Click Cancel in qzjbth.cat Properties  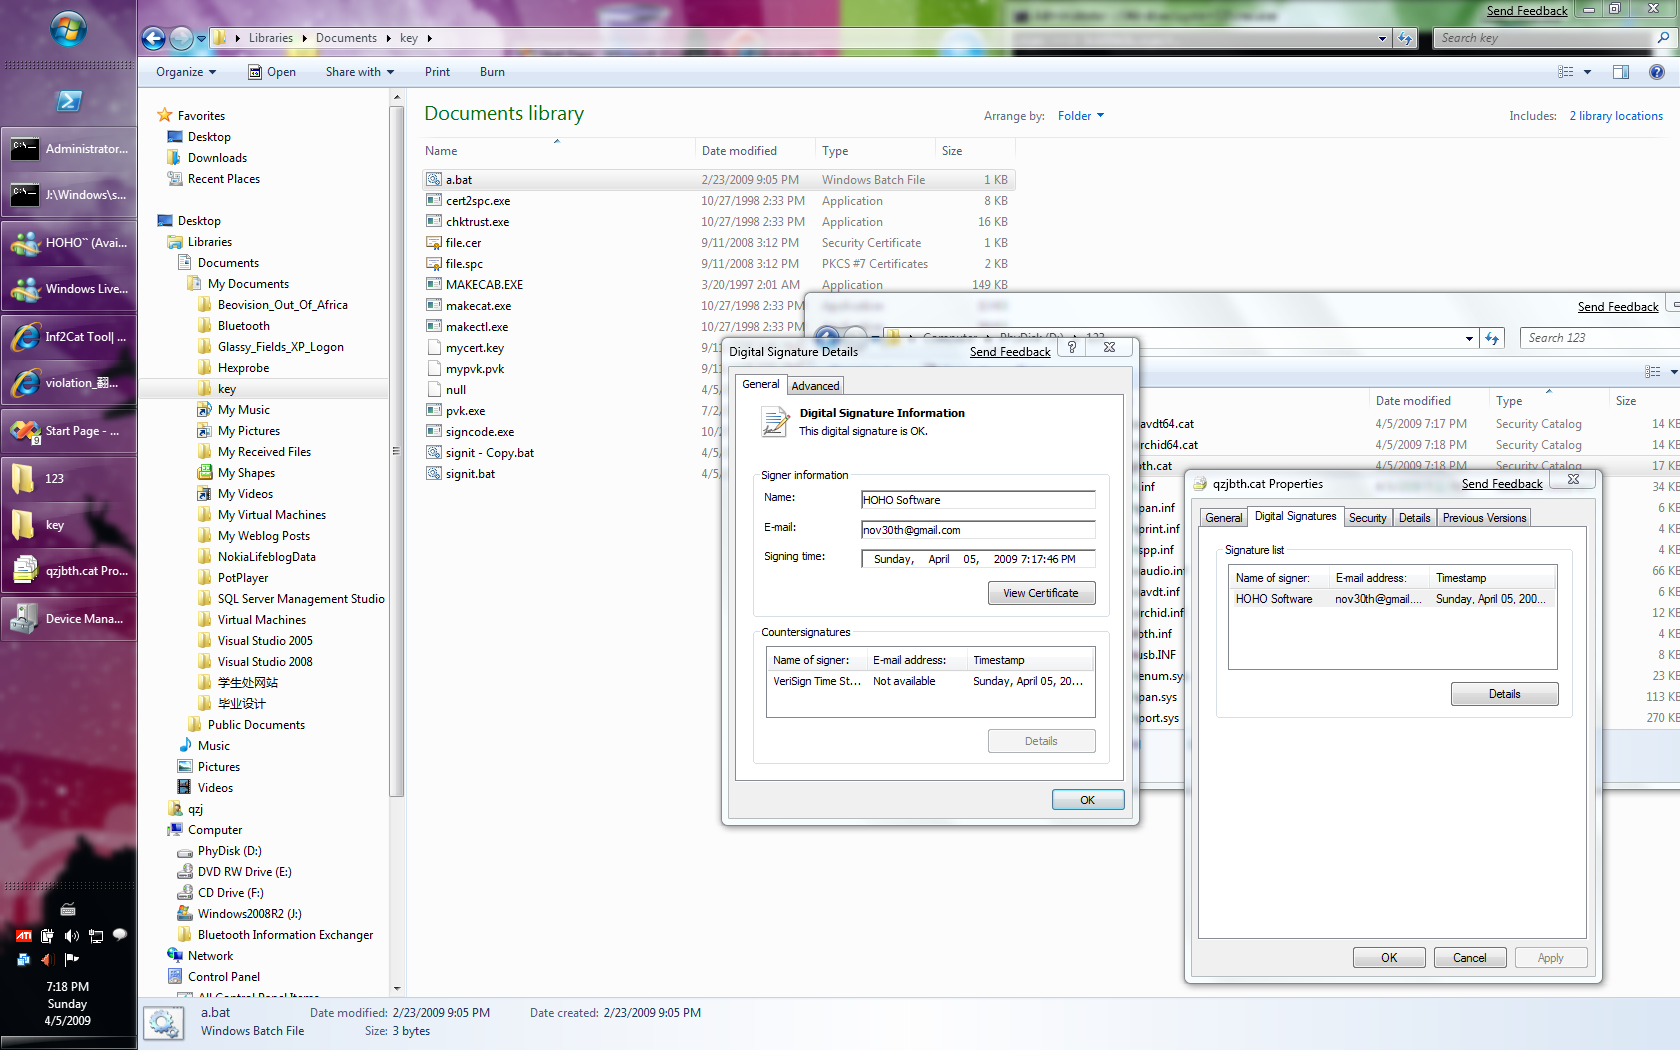(1469, 958)
